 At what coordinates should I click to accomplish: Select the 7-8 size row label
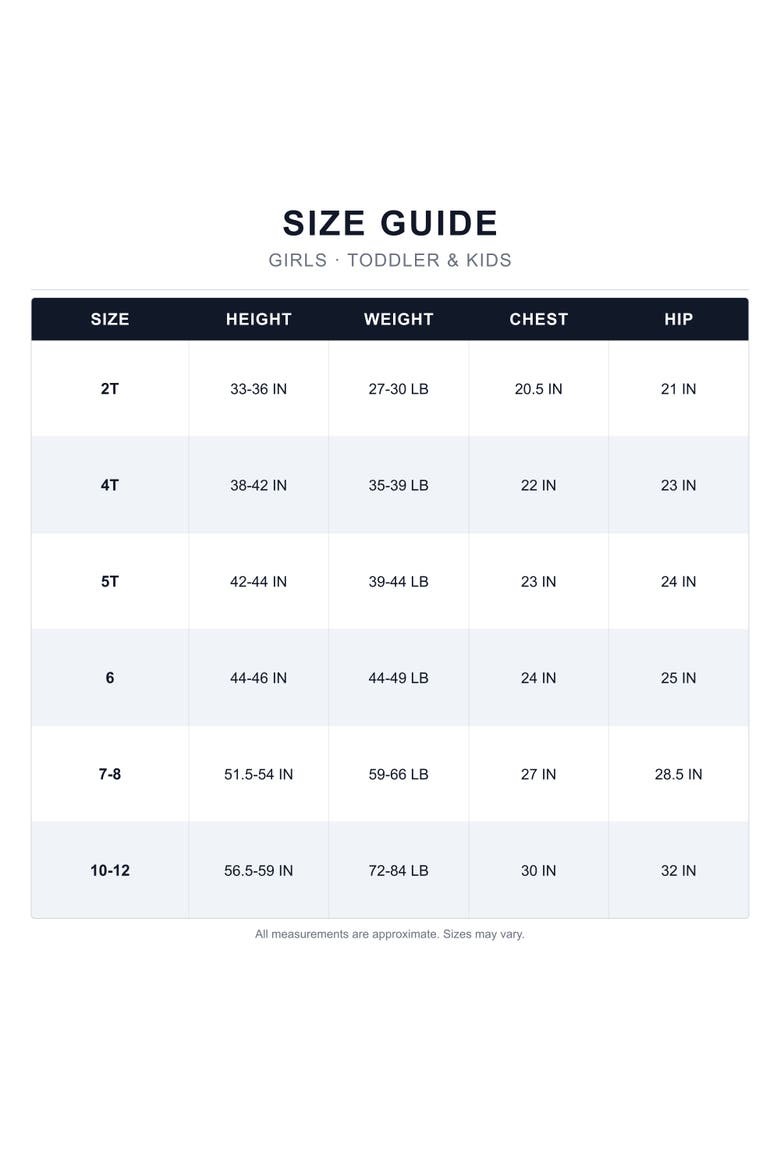(110, 774)
